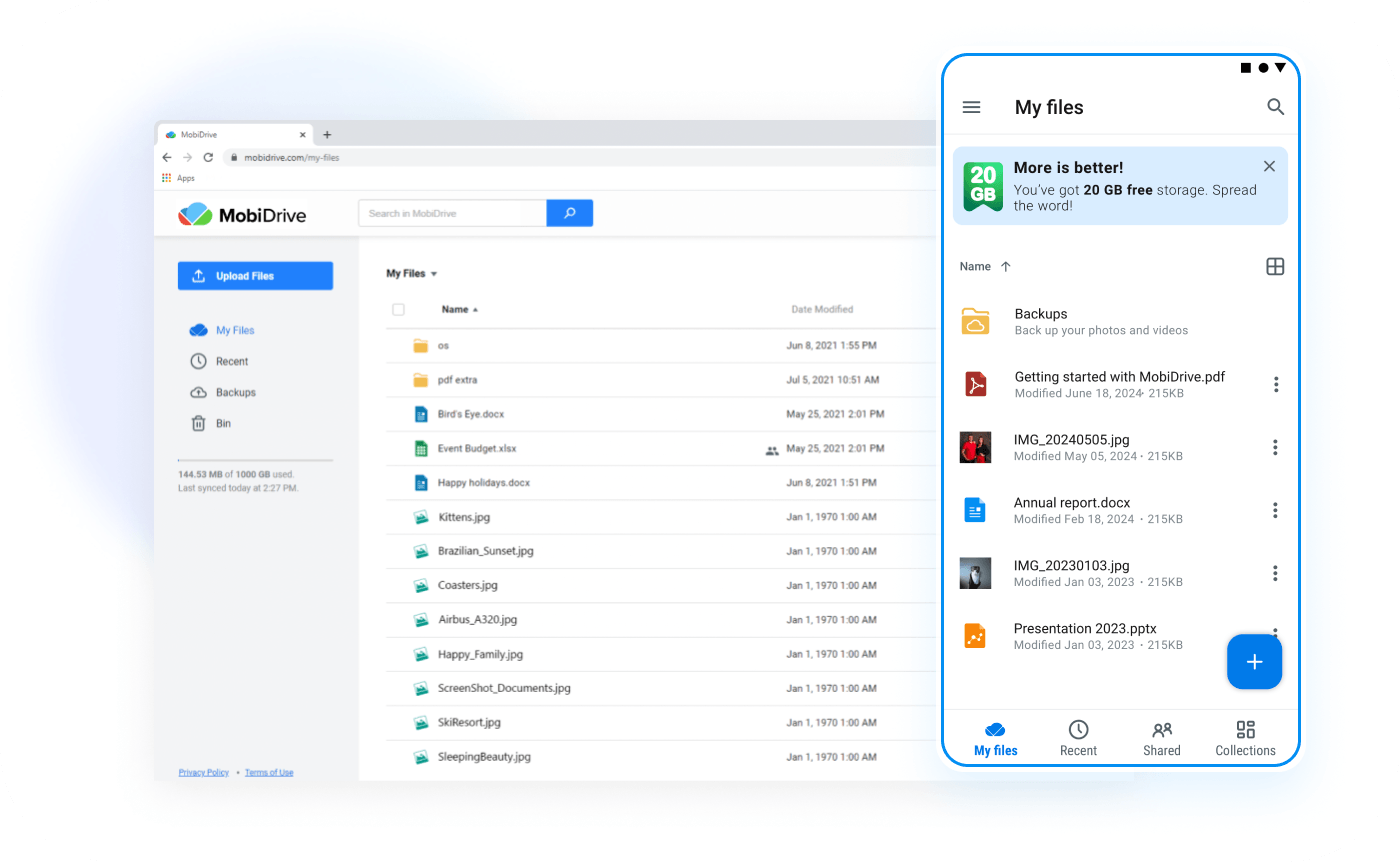Toggle the select all files checkbox
The height and width of the screenshot is (862, 1400).
[x=398, y=310]
